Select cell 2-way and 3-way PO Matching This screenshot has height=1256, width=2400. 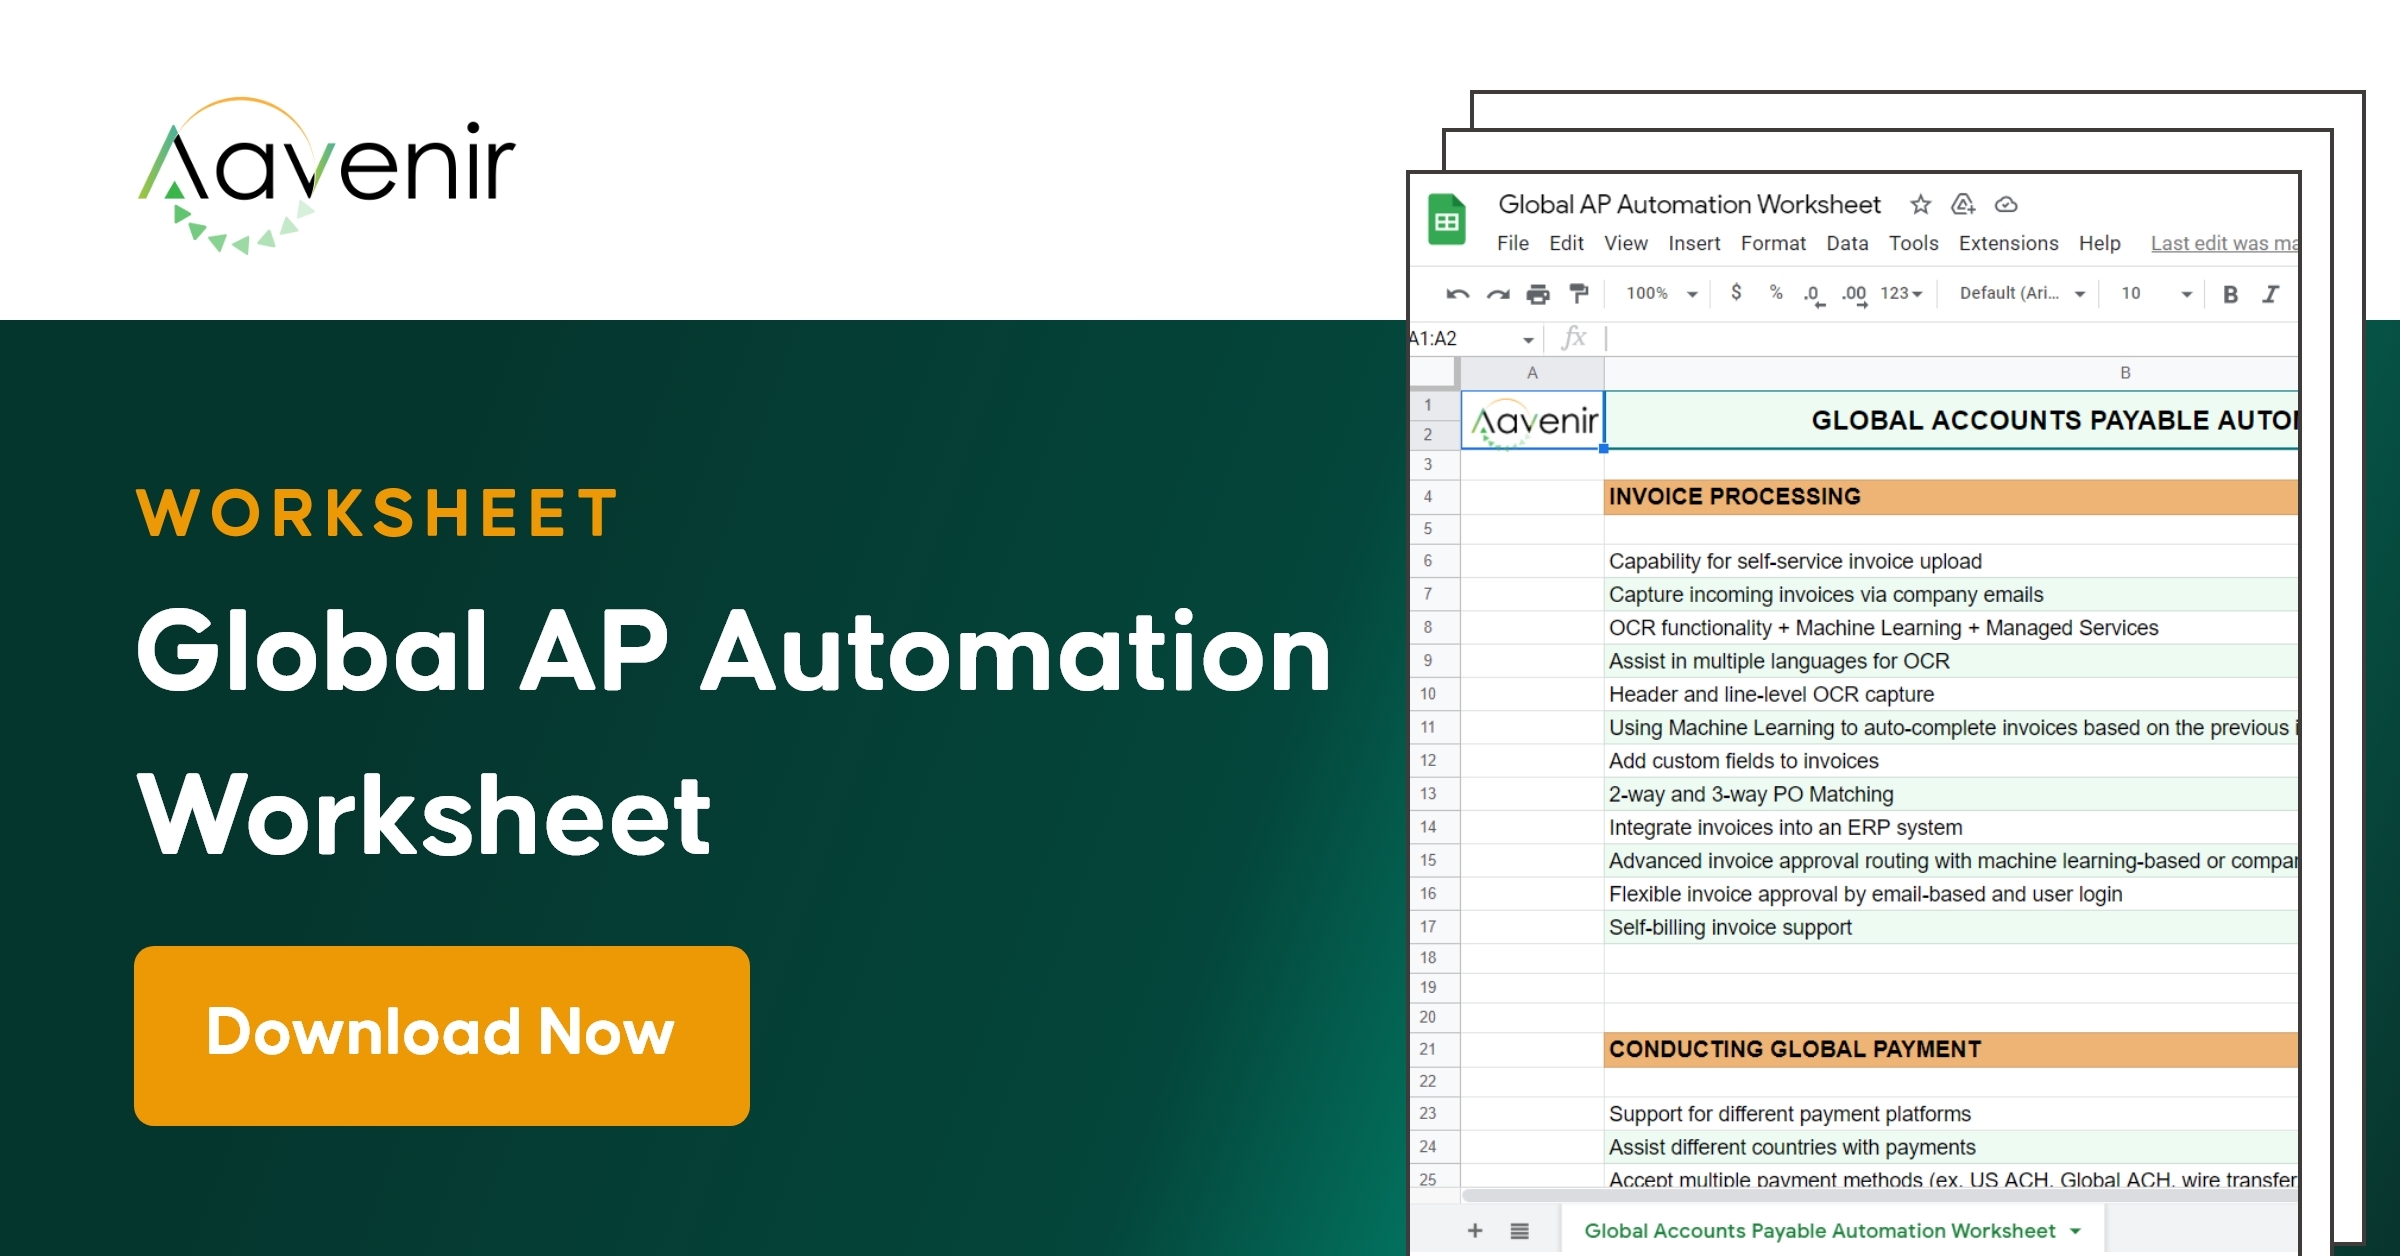(1951, 794)
